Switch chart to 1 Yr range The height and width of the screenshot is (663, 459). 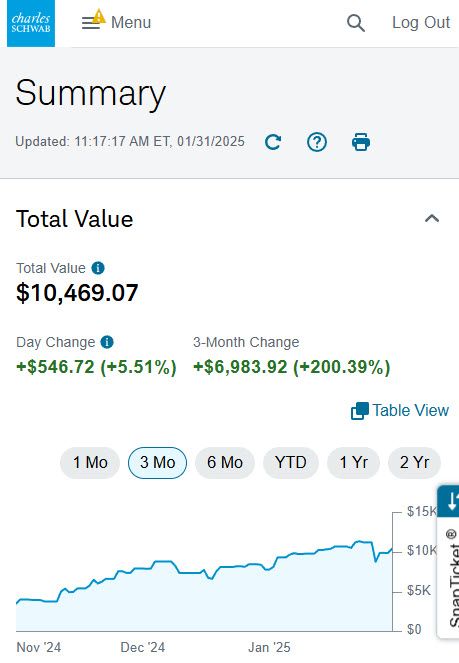click(x=354, y=463)
